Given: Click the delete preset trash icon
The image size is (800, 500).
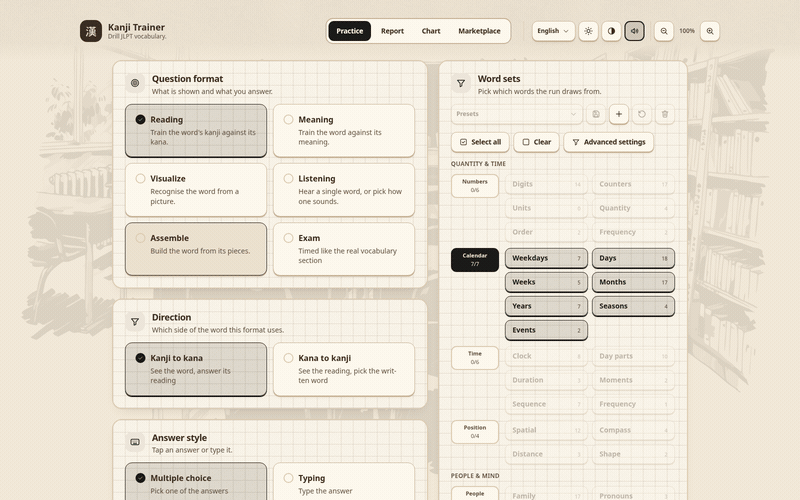Looking at the screenshot, I should coord(664,114).
